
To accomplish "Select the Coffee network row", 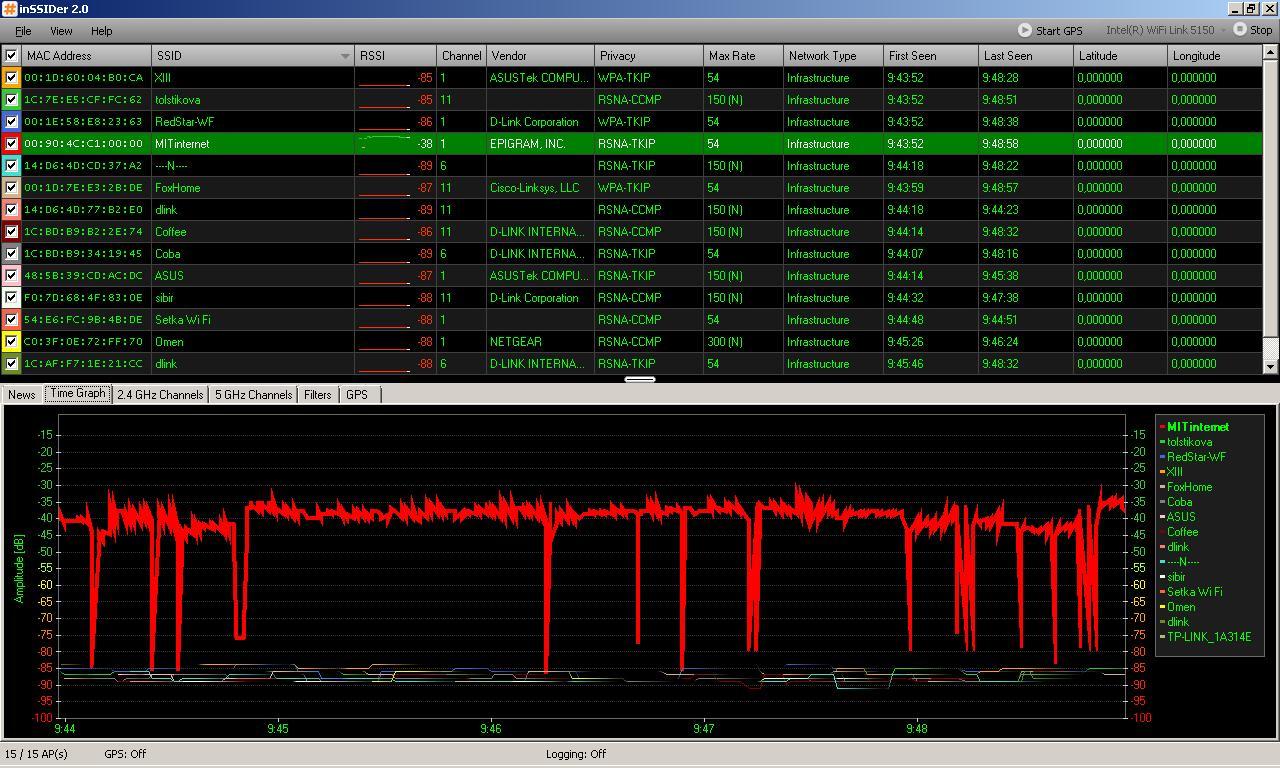I will (170, 231).
